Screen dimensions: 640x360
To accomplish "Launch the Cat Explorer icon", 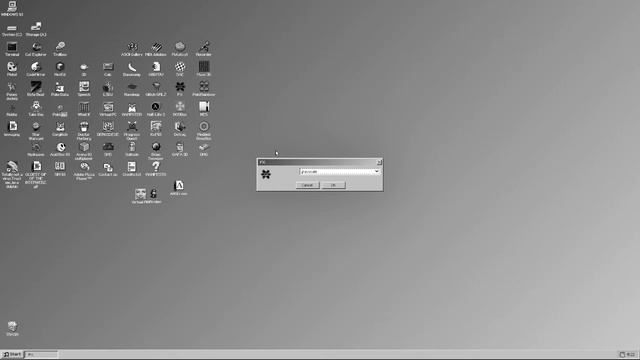I will coord(36,49).
